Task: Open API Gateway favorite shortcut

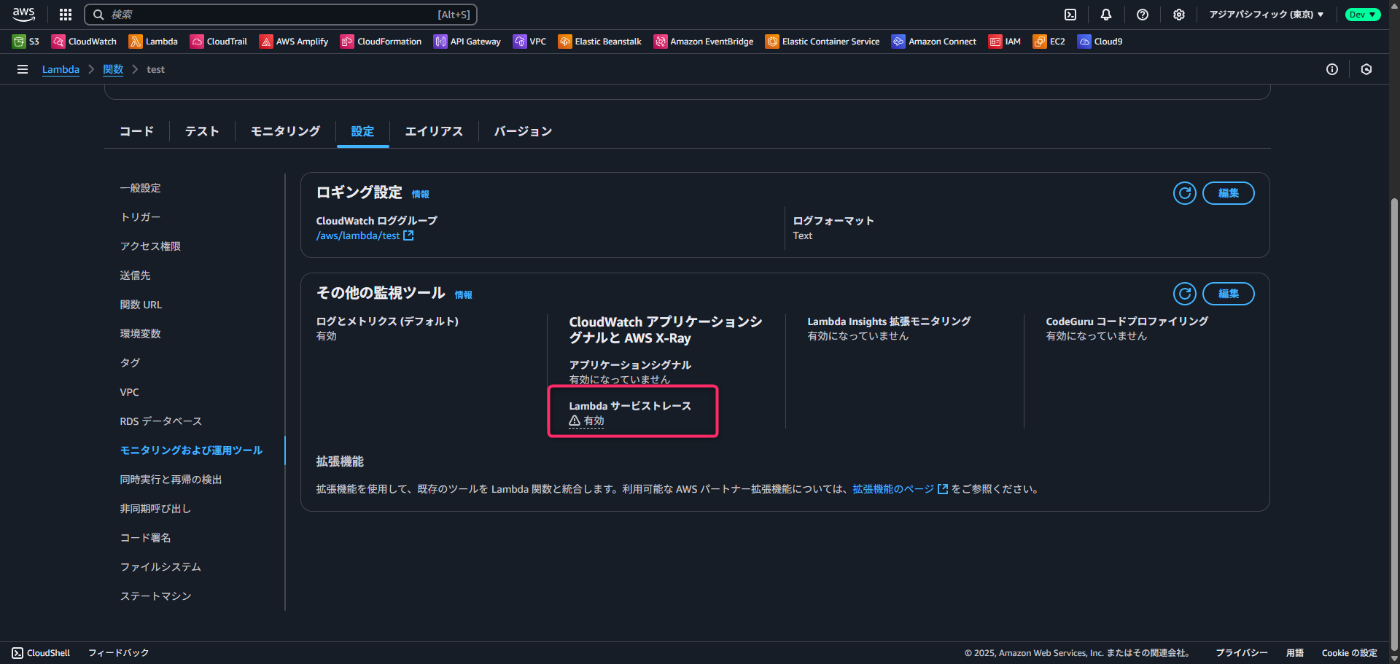Action: pyautogui.click(x=468, y=42)
